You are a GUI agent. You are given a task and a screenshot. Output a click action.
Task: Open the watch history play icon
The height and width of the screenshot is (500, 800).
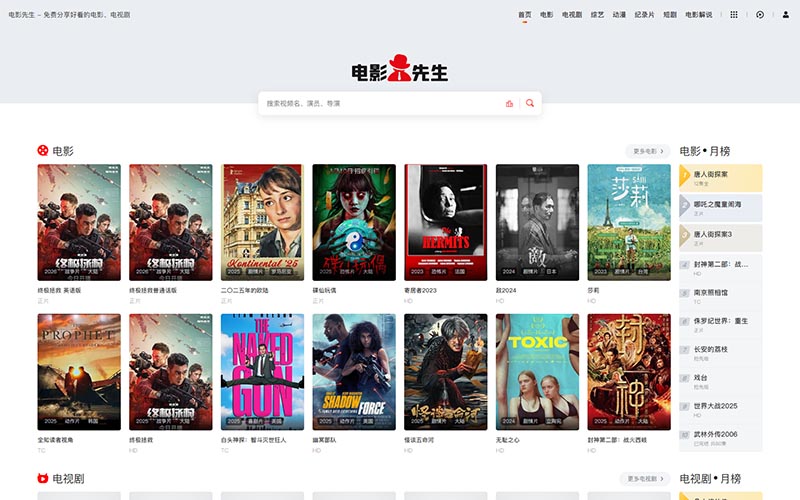coord(760,15)
